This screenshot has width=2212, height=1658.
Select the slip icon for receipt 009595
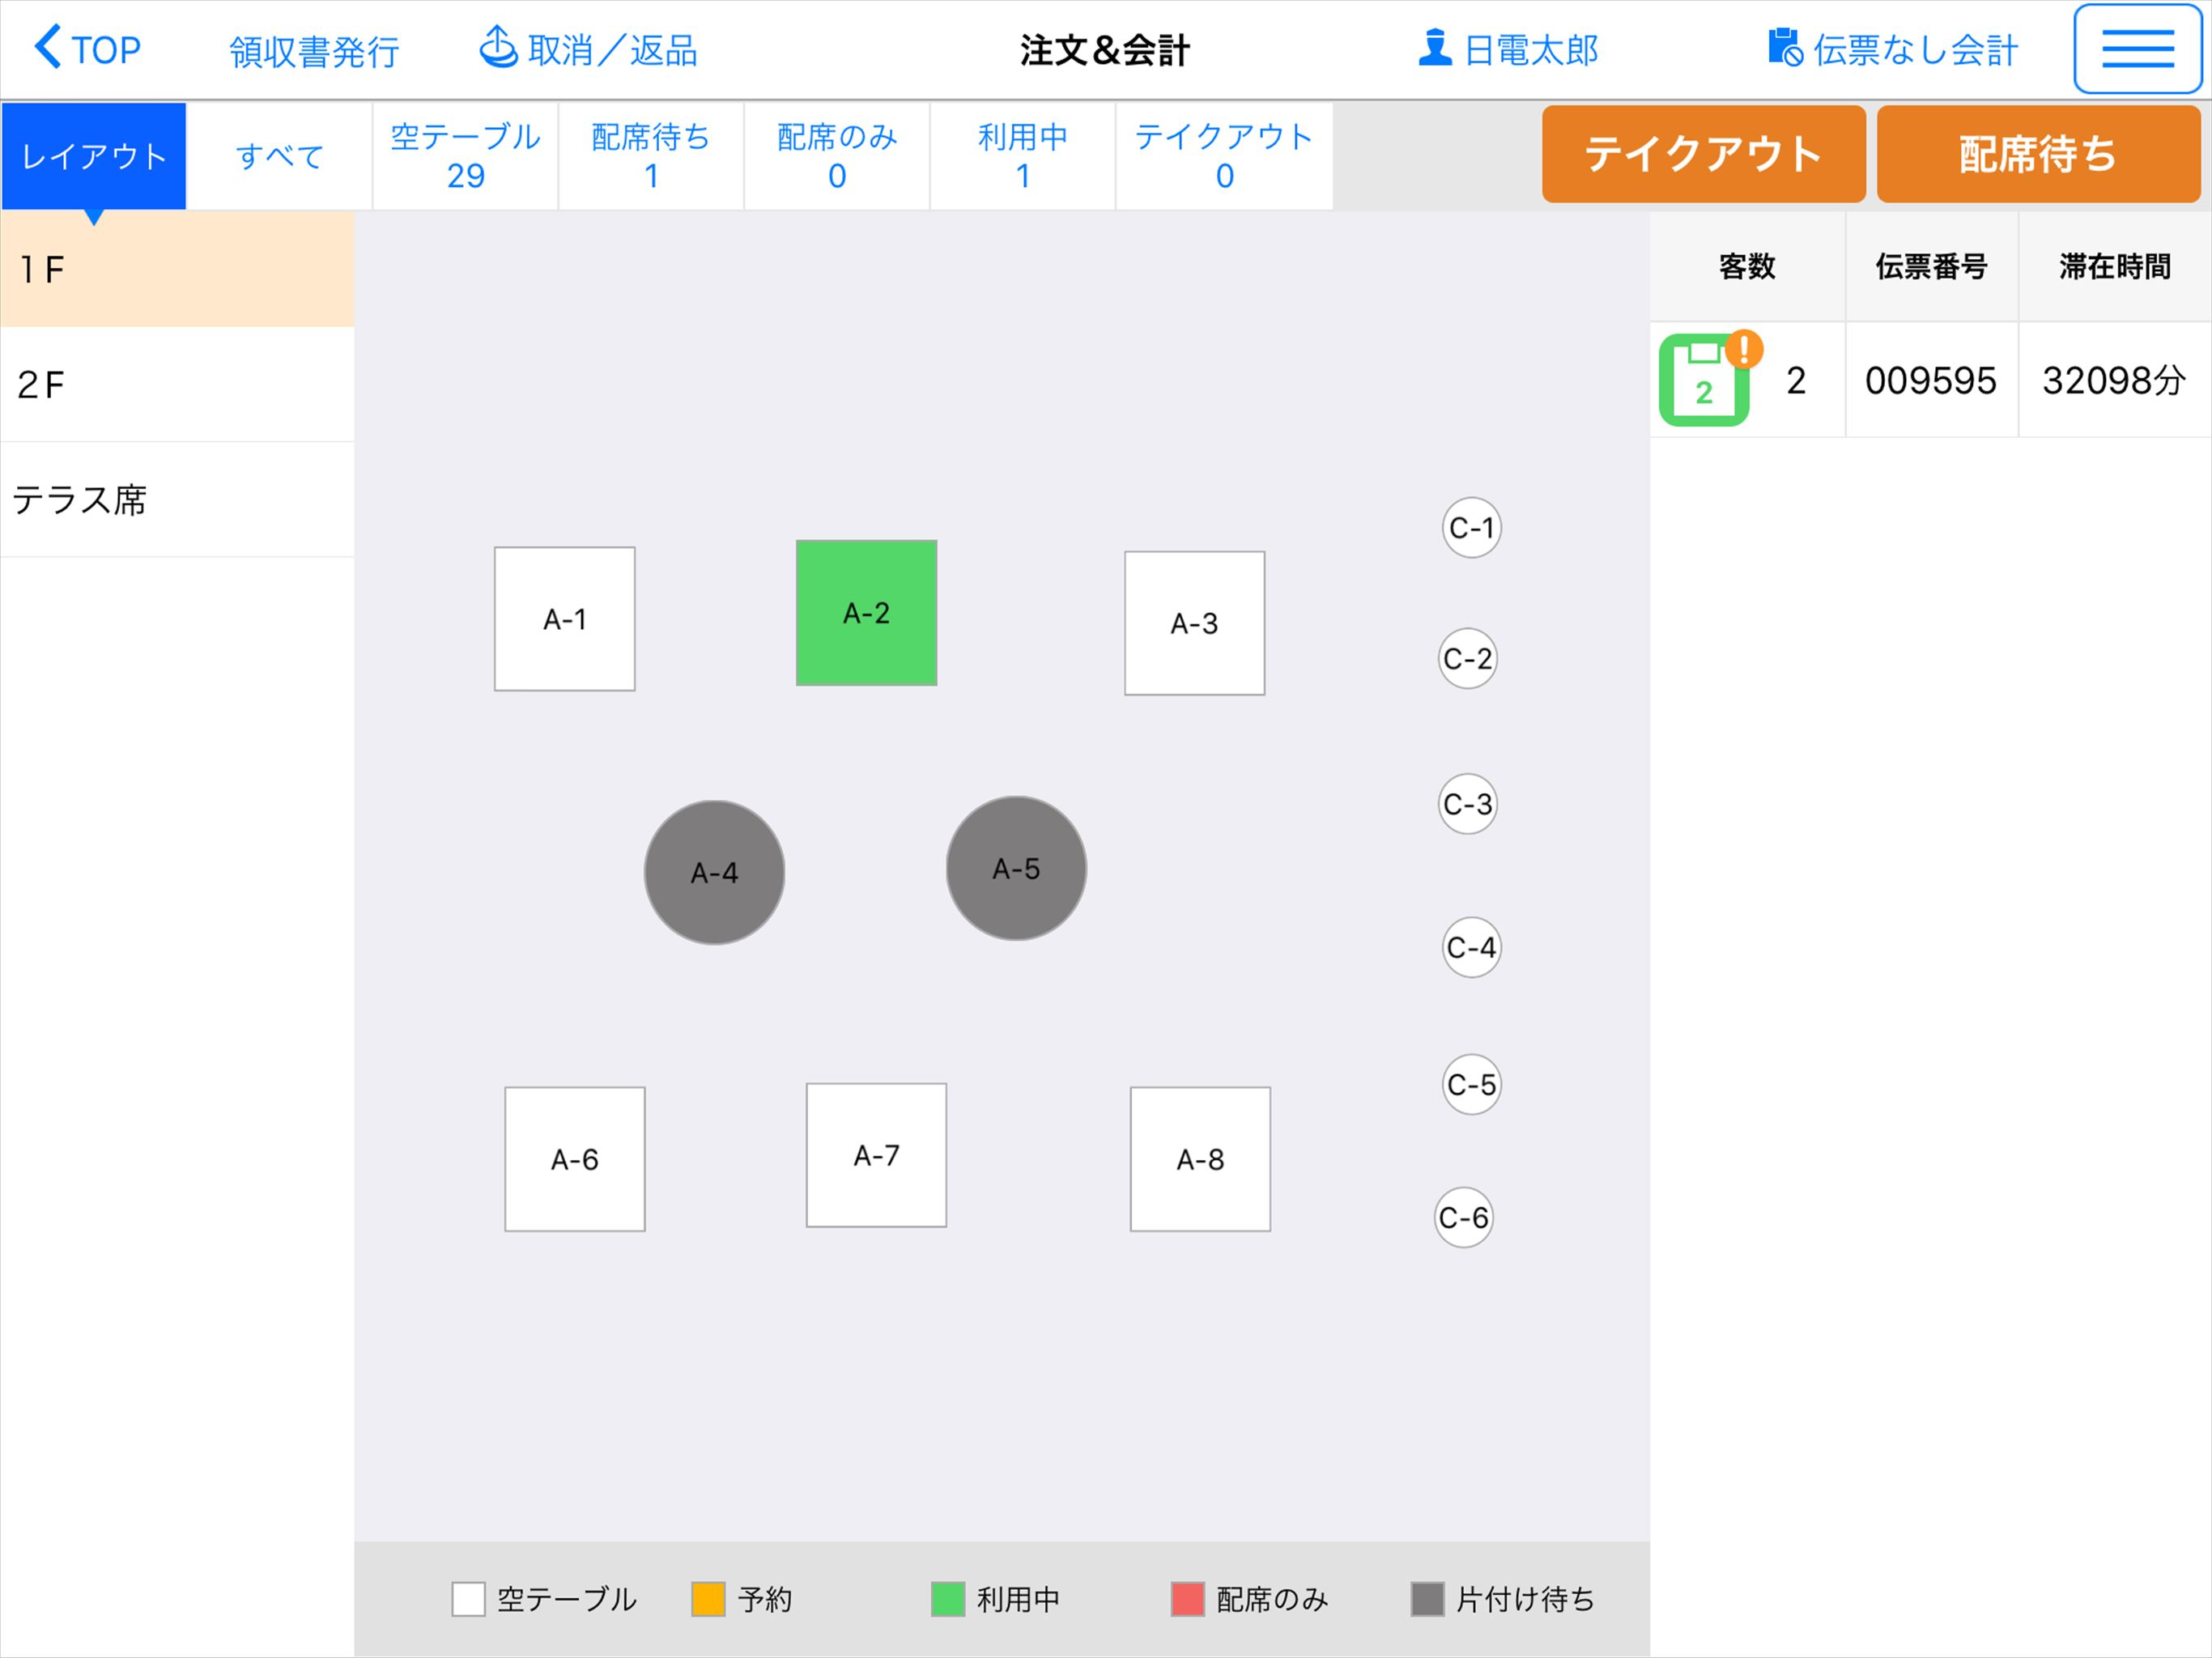(x=1706, y=380)
